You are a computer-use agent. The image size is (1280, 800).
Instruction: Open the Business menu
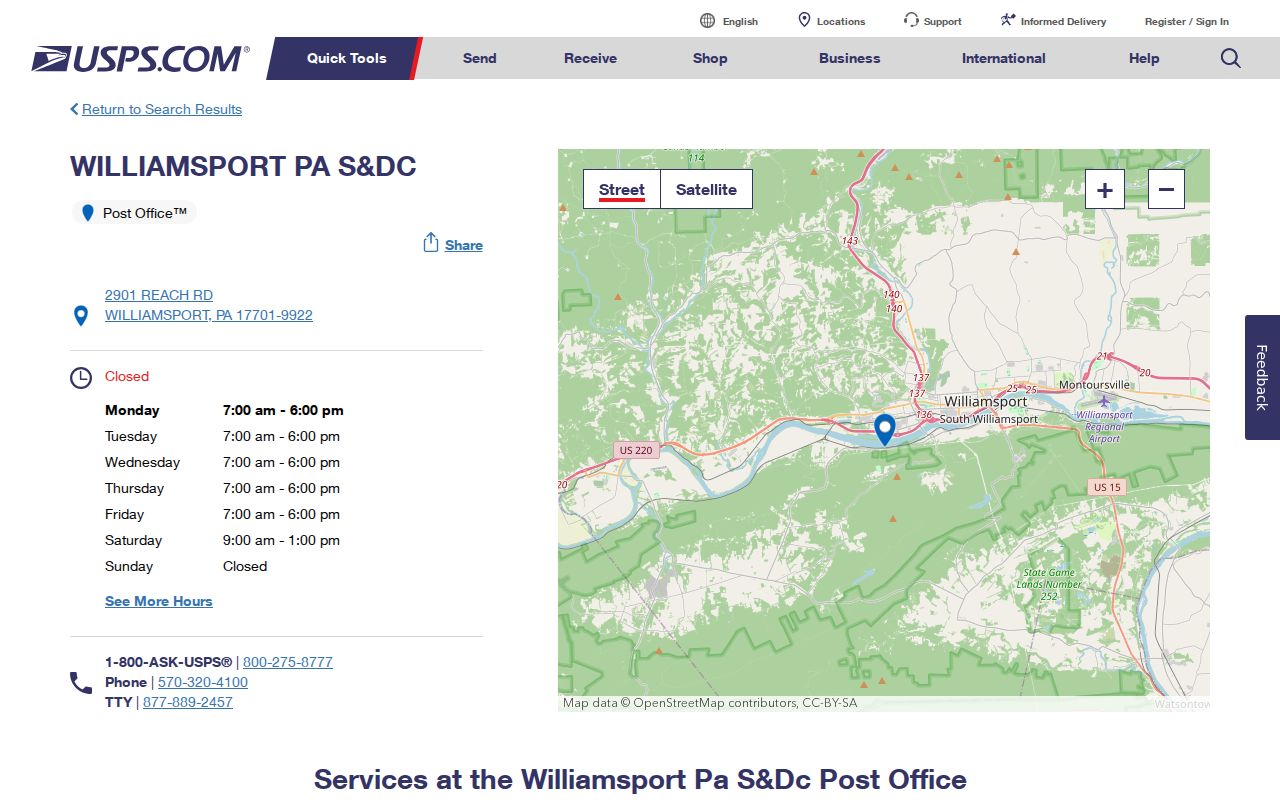pyautogui.click(x=850, y=58)
